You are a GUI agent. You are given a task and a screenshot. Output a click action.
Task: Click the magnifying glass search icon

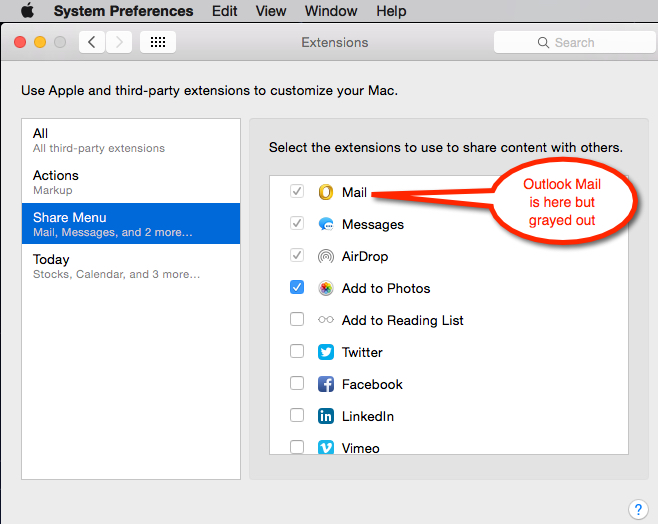(x=543, y=42)
